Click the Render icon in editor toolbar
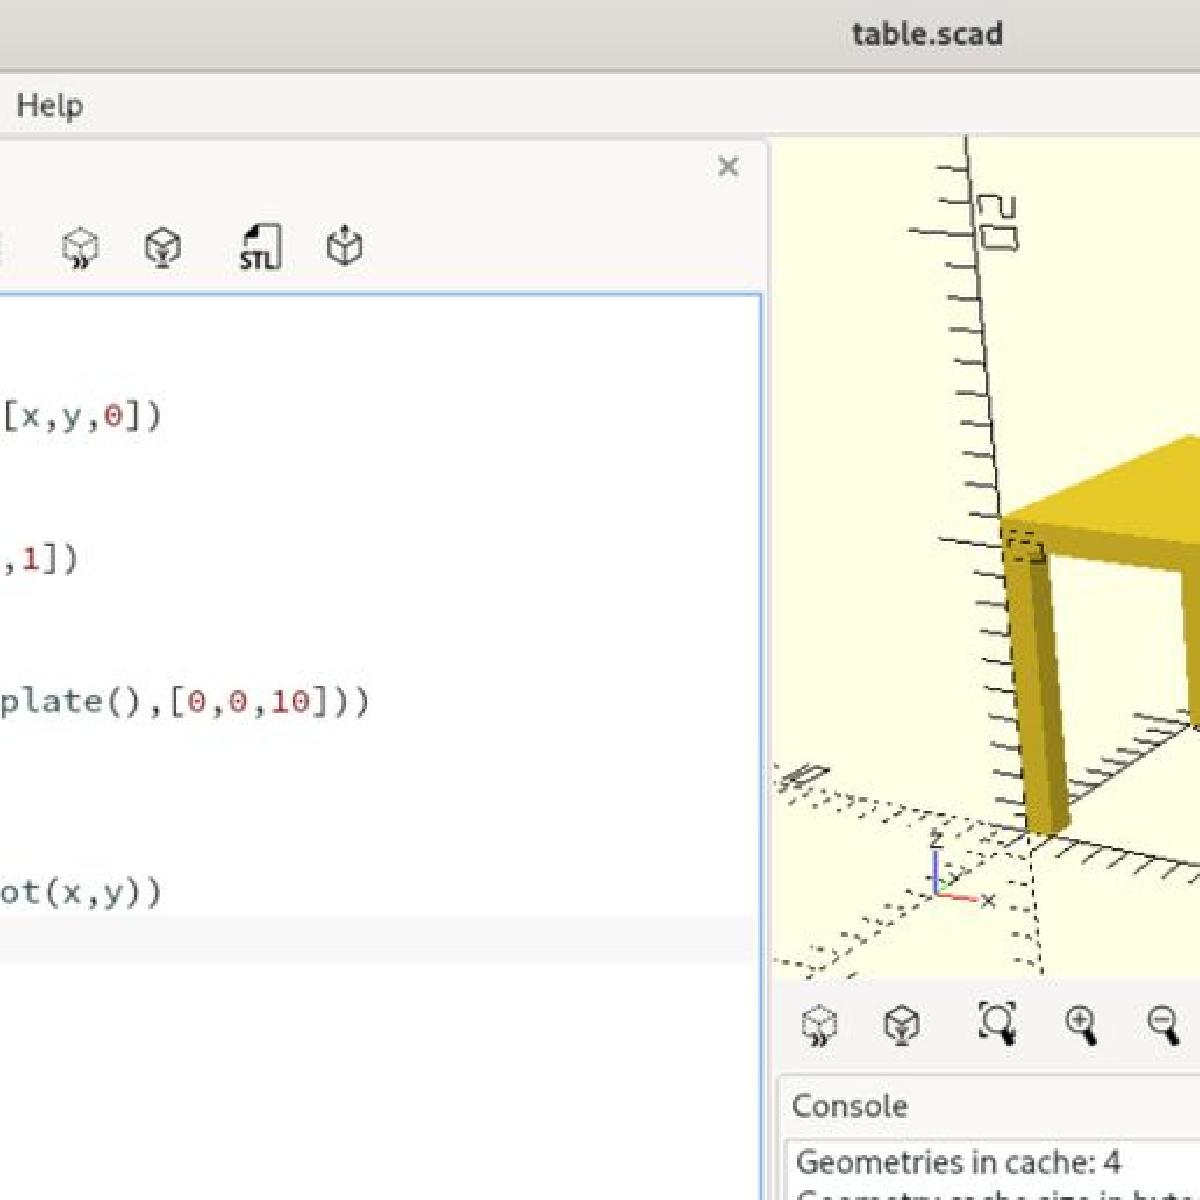 point(163,247)
